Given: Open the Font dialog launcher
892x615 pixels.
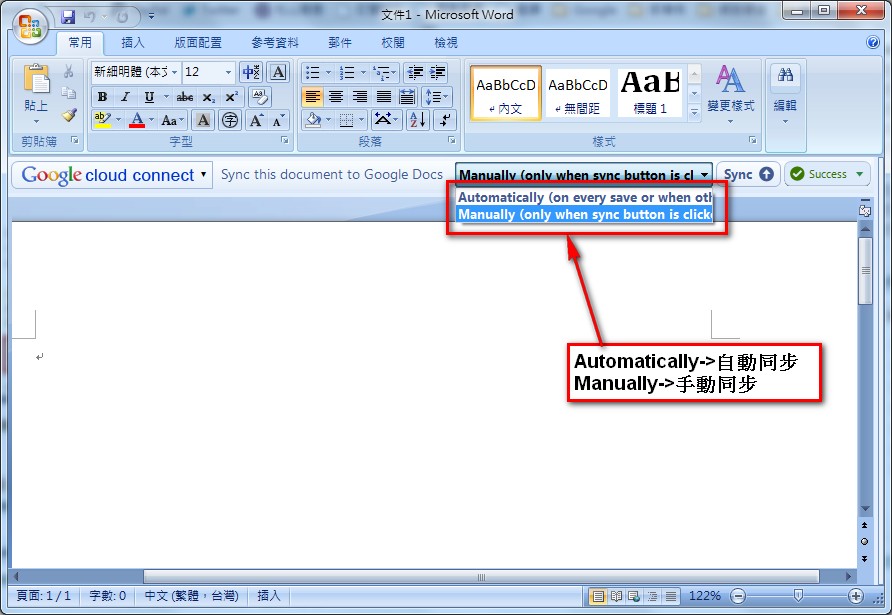Looking at the screenshot, I should pos(284,141).
